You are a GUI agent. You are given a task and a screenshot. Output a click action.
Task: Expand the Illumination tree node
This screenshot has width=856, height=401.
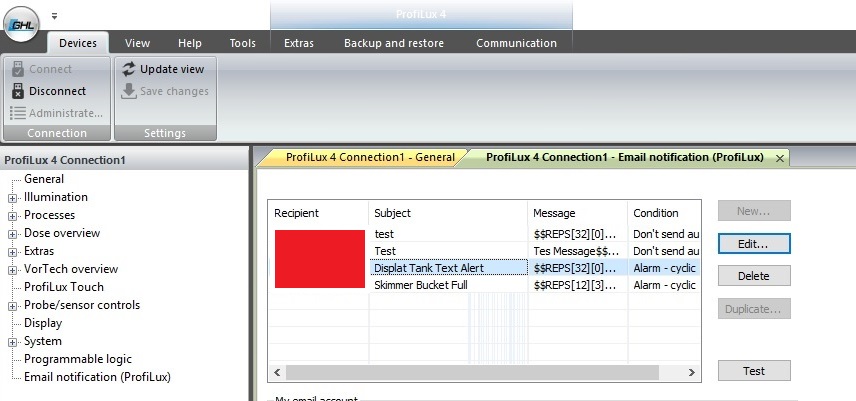13,199
